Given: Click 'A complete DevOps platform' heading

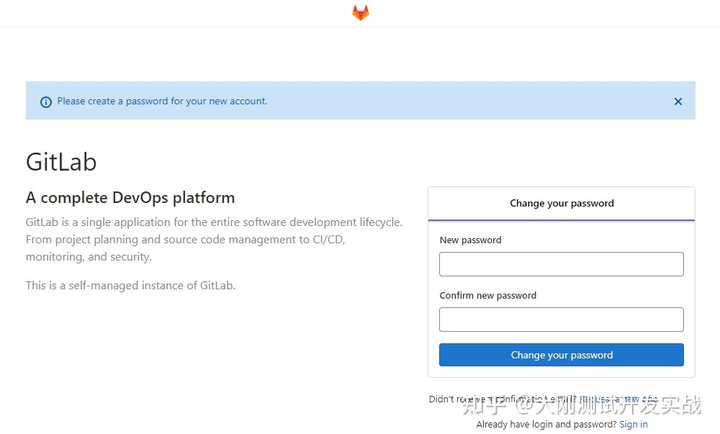Looking at the screenshot, I should pos(130,197).
